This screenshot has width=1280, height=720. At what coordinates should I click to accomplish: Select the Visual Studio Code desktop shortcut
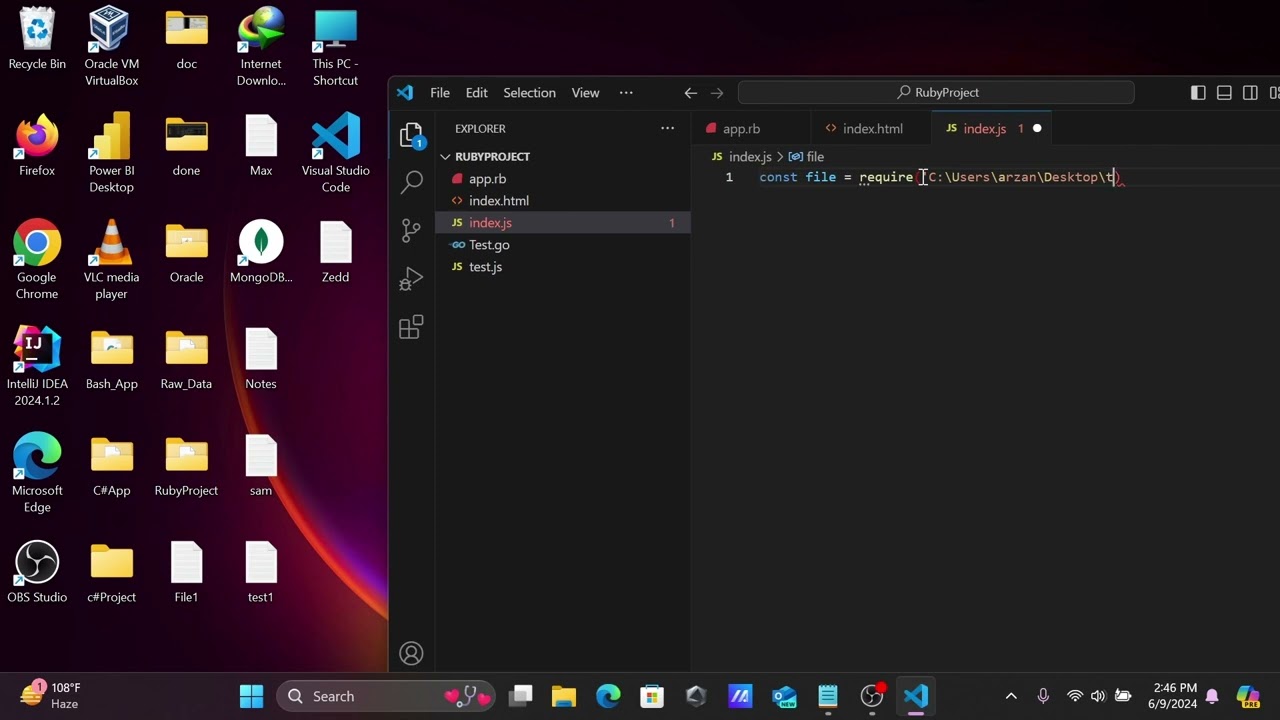335,154
